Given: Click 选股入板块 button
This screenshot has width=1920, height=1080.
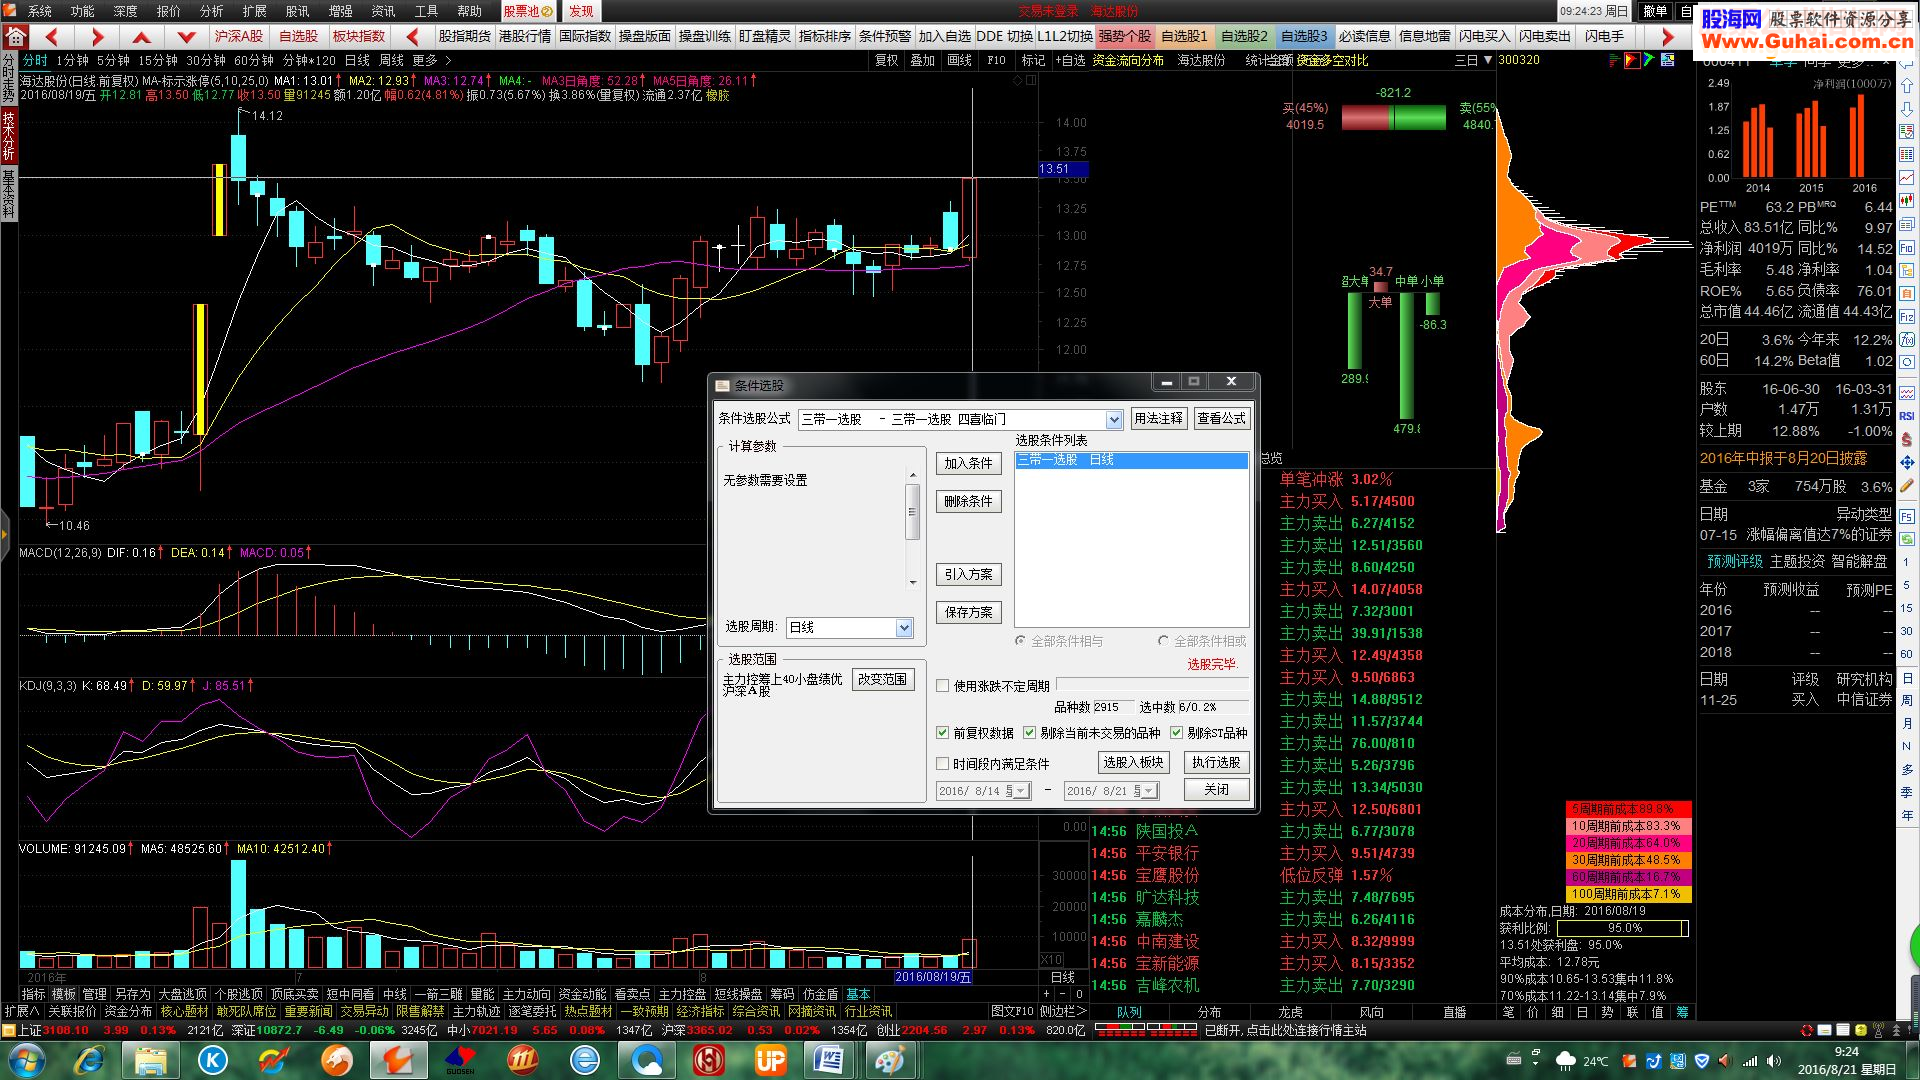Looking at the screenshot, I should tap(1133, 763).
